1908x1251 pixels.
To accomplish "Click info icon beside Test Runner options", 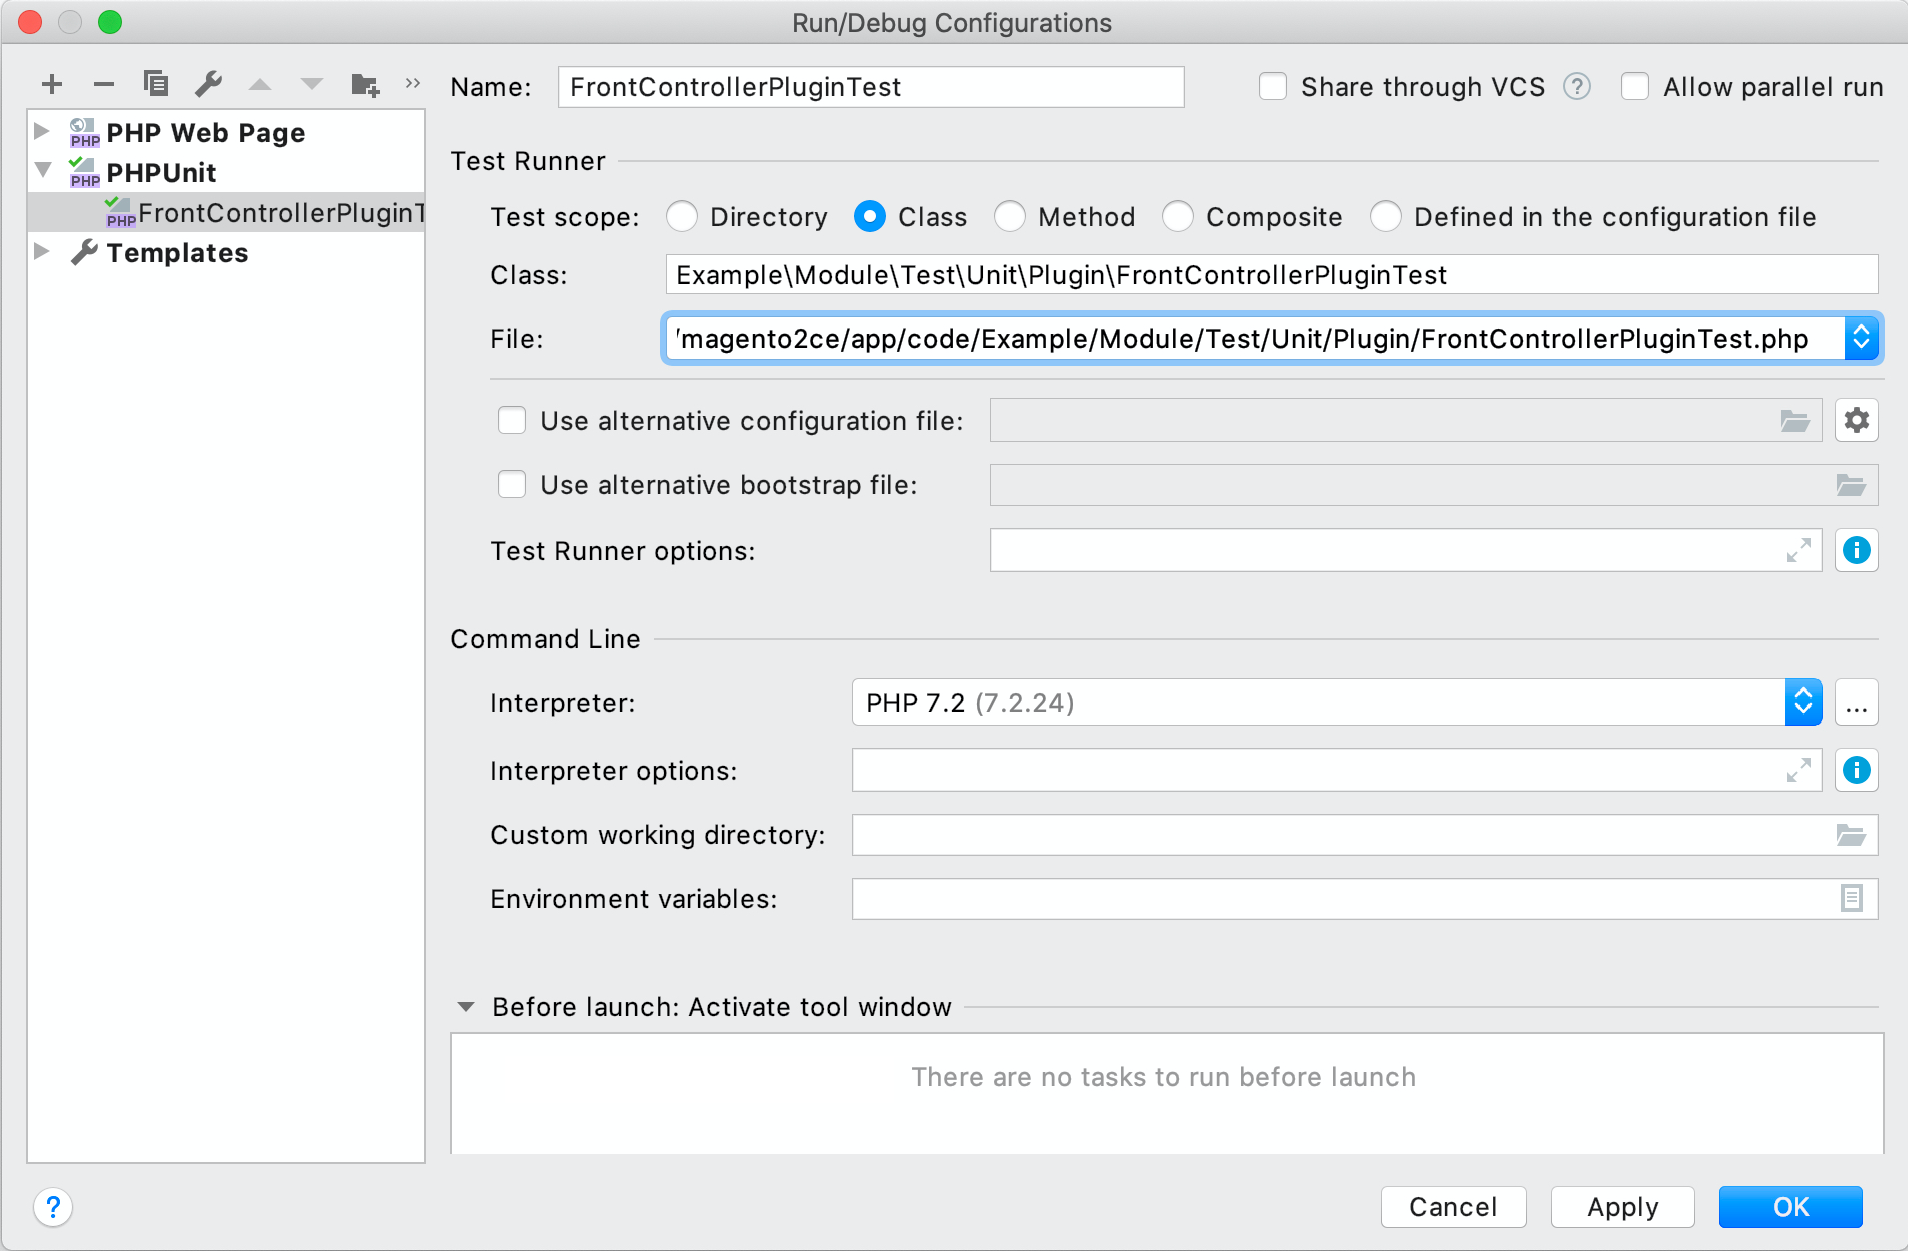I will pos(1856,551).
